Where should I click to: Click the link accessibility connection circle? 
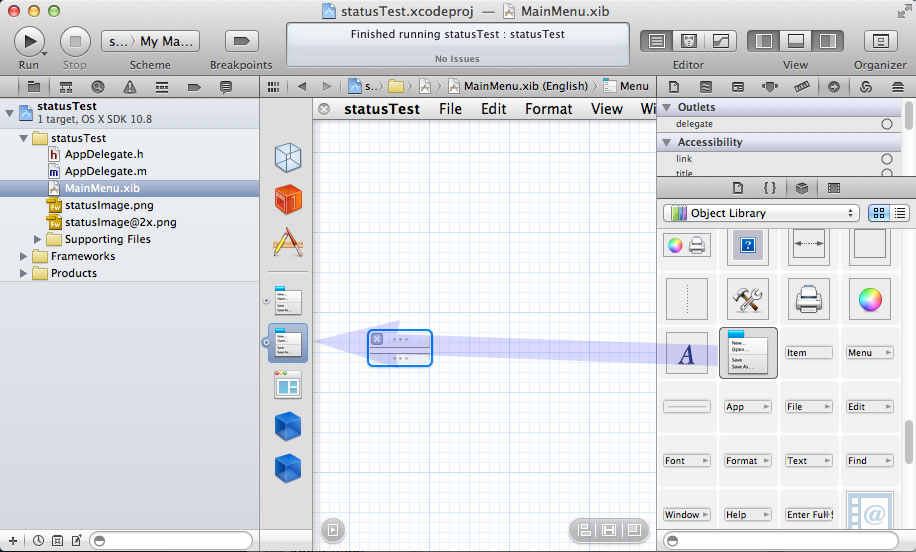point(887,159)
